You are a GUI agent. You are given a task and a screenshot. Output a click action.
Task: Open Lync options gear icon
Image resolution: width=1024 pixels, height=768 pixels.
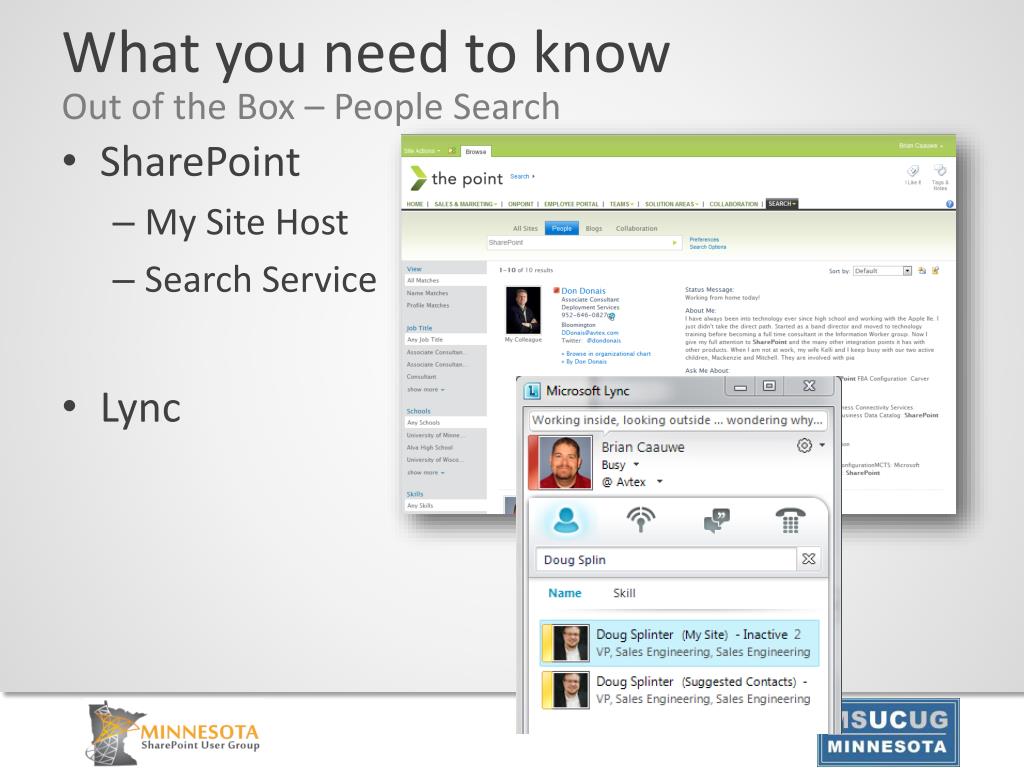[x=805, y=445]
